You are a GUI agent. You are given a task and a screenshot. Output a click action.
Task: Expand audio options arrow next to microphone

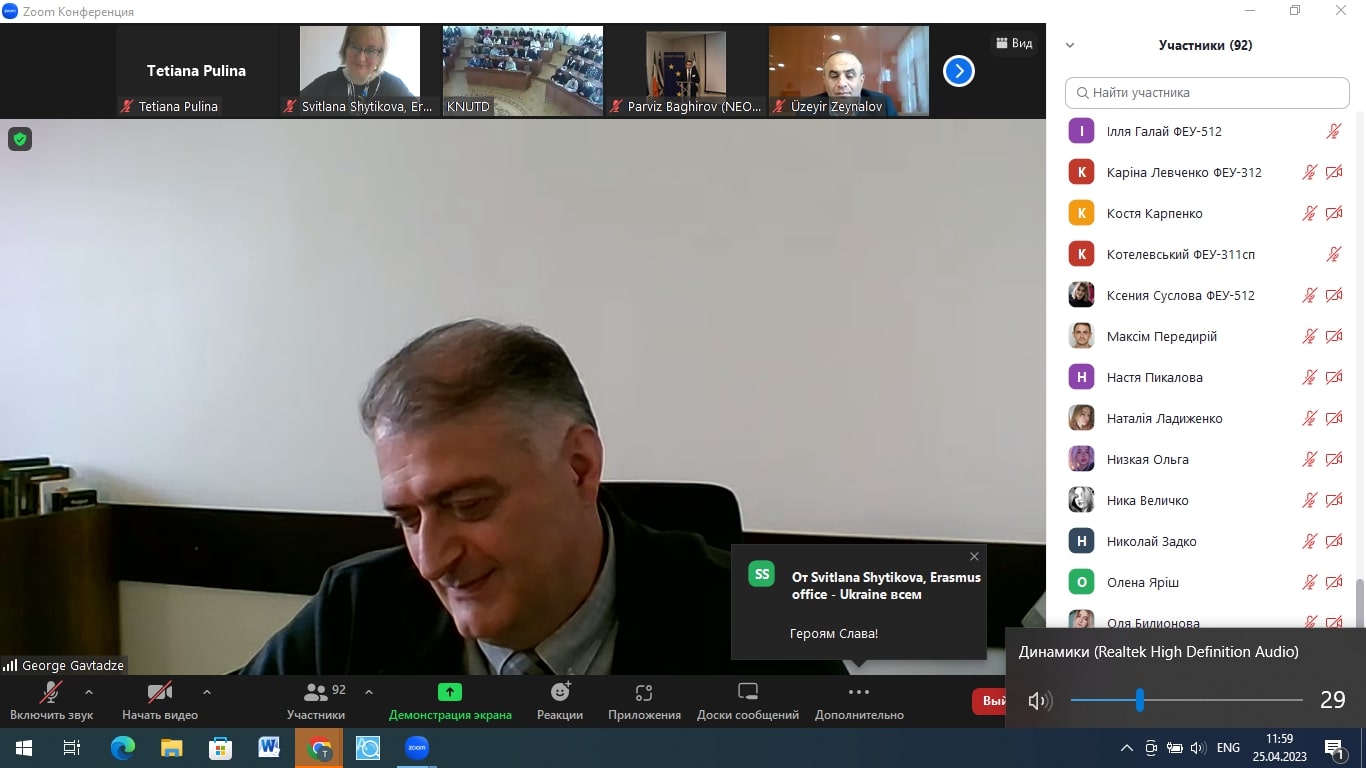(89, 691)
